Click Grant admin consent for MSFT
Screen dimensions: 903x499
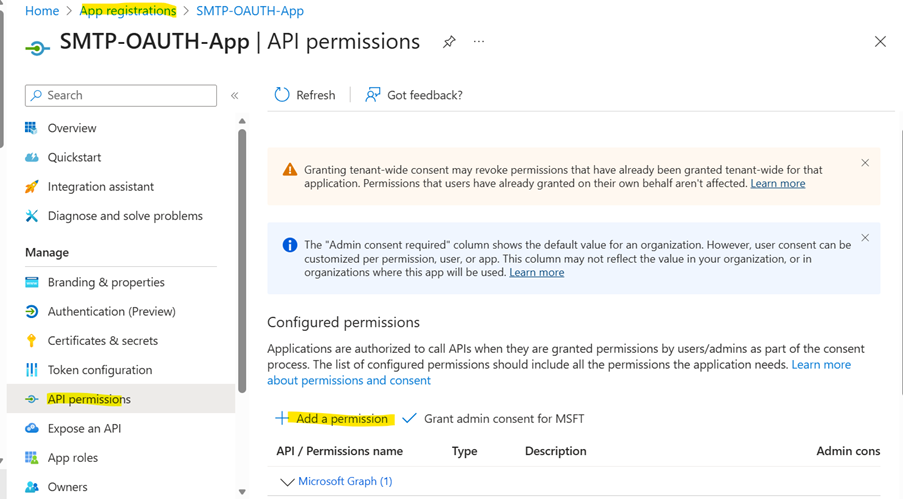tap(493, 418)
